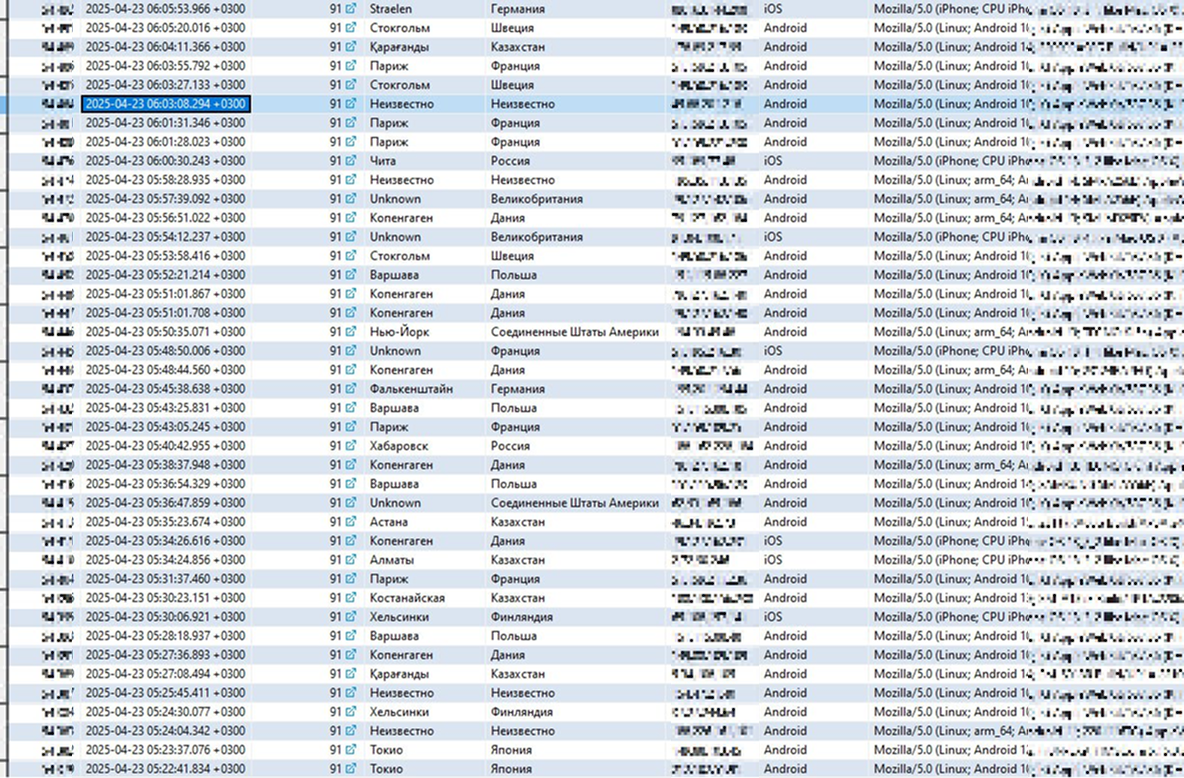
Task: Open the external link icon in the 05:52:21.214 row
Action: 351,275
